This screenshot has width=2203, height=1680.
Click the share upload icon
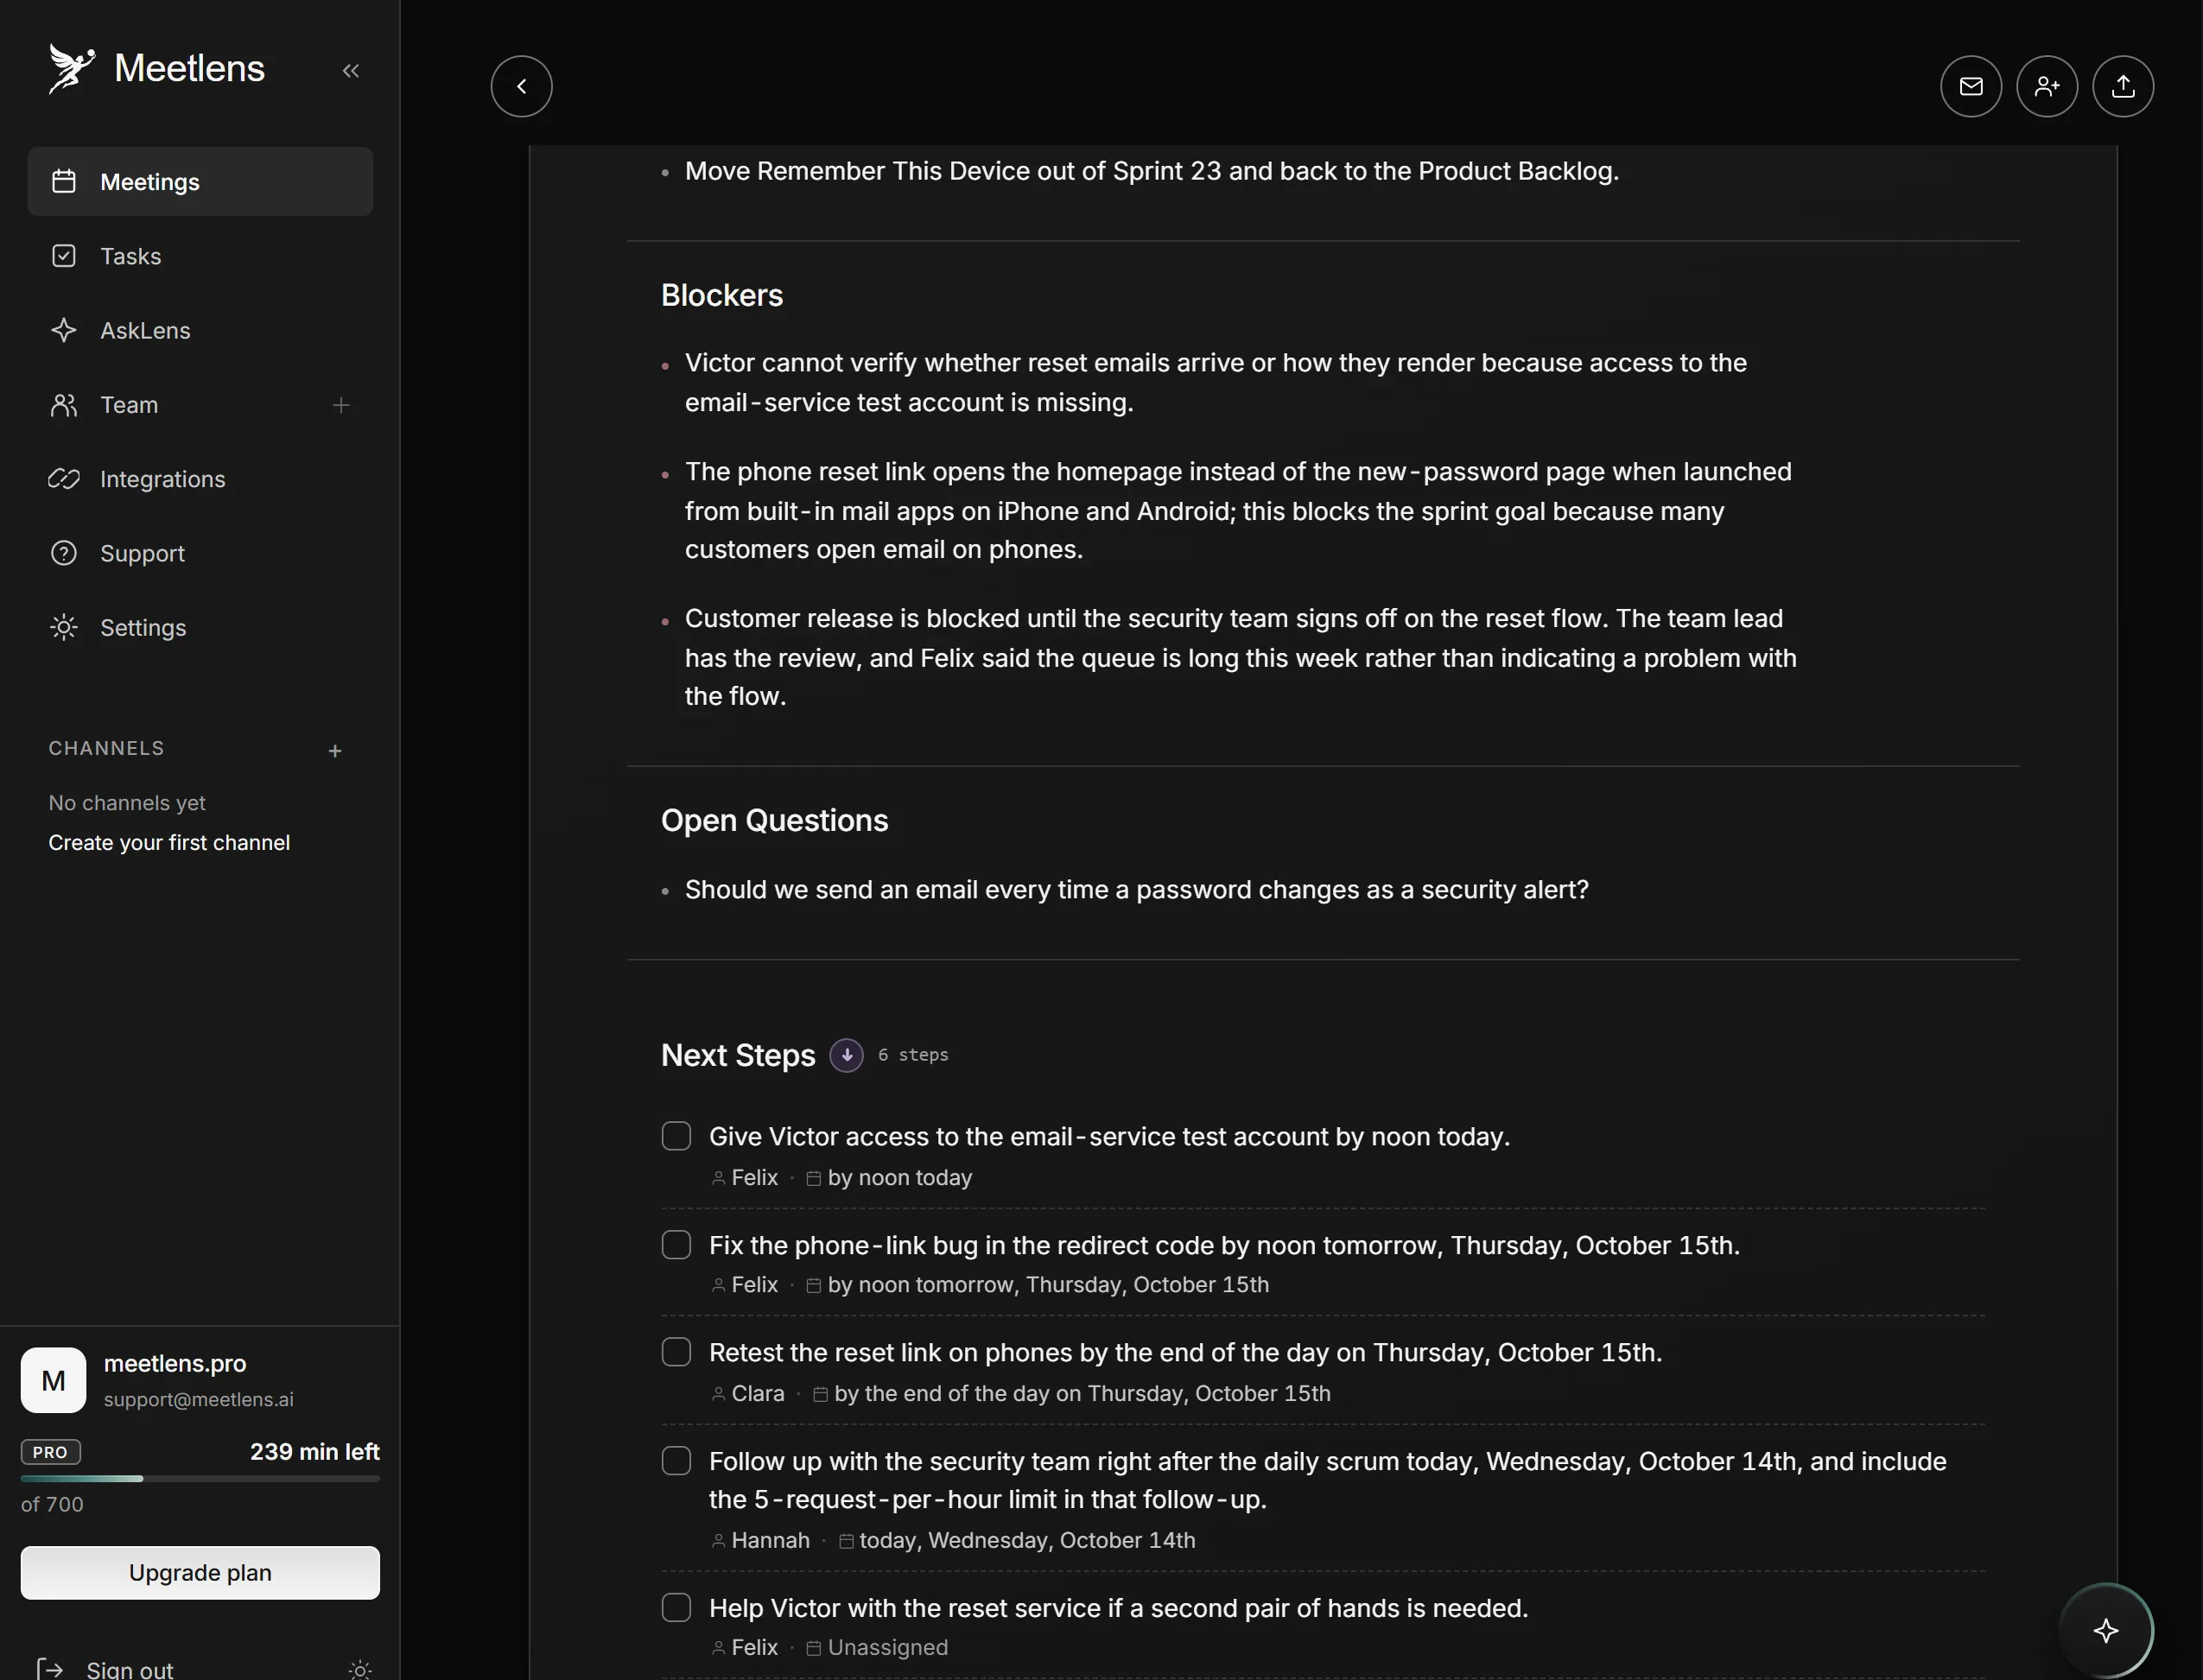[2122, 86]
